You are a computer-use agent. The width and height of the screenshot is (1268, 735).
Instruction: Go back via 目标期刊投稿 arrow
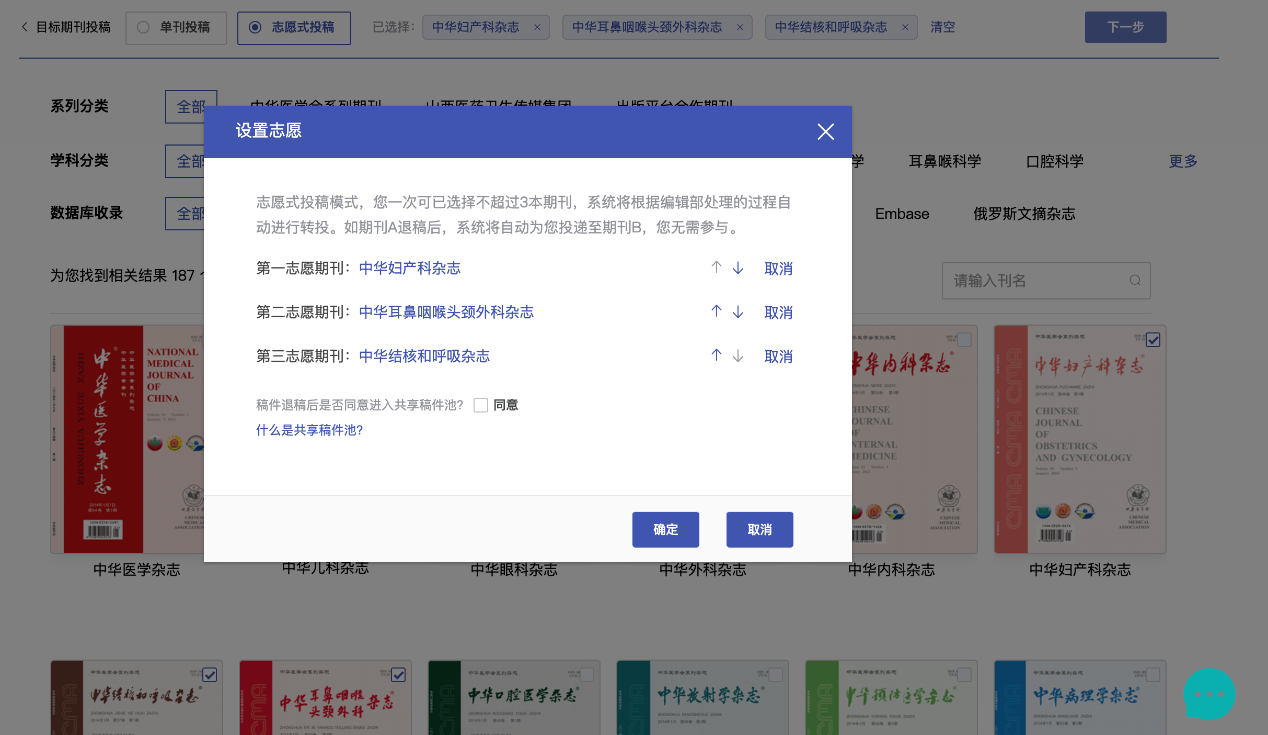pos(25,27)
